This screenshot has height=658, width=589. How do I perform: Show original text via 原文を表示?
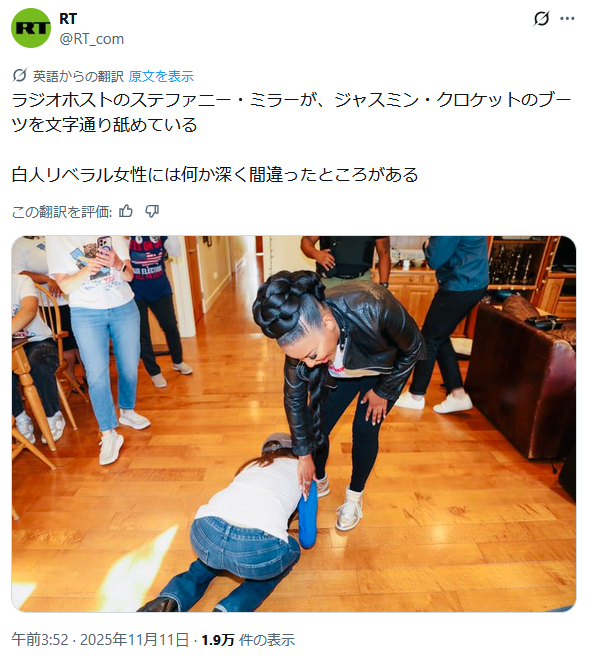tap(161, 76)
